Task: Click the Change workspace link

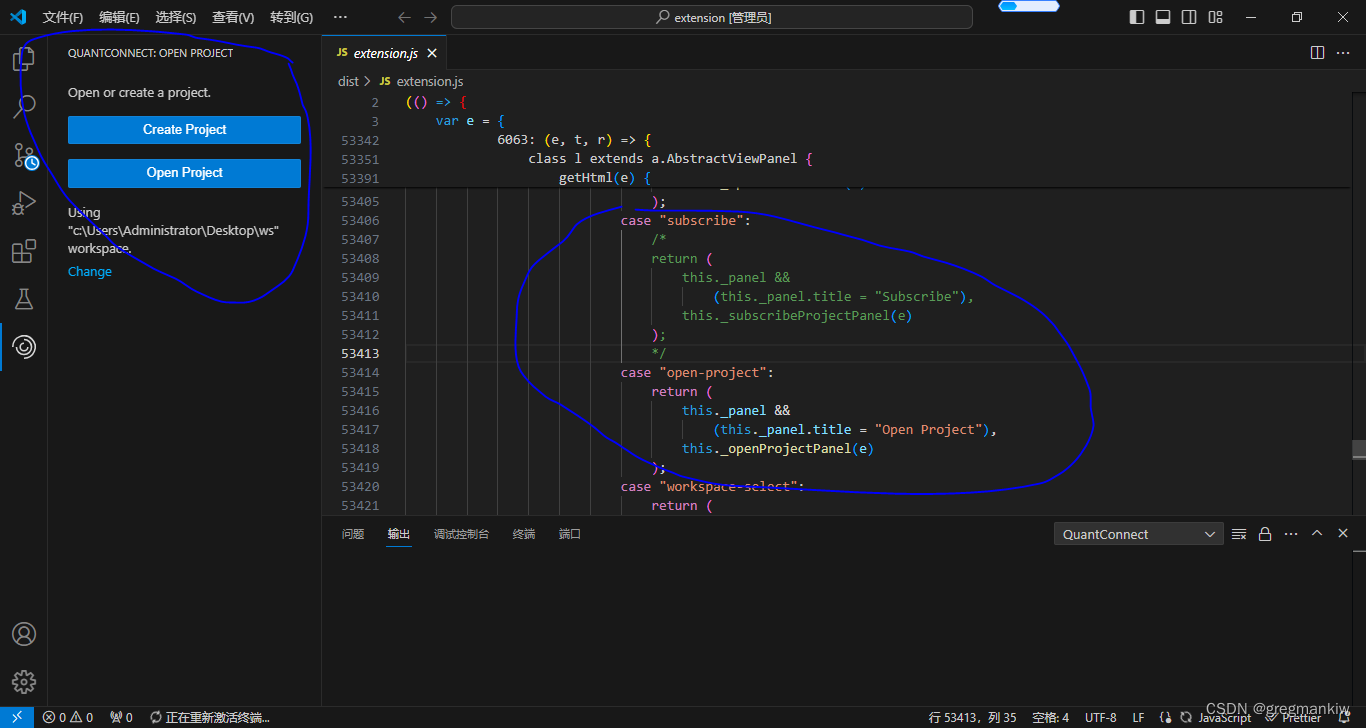Action: tap(90, 271)
